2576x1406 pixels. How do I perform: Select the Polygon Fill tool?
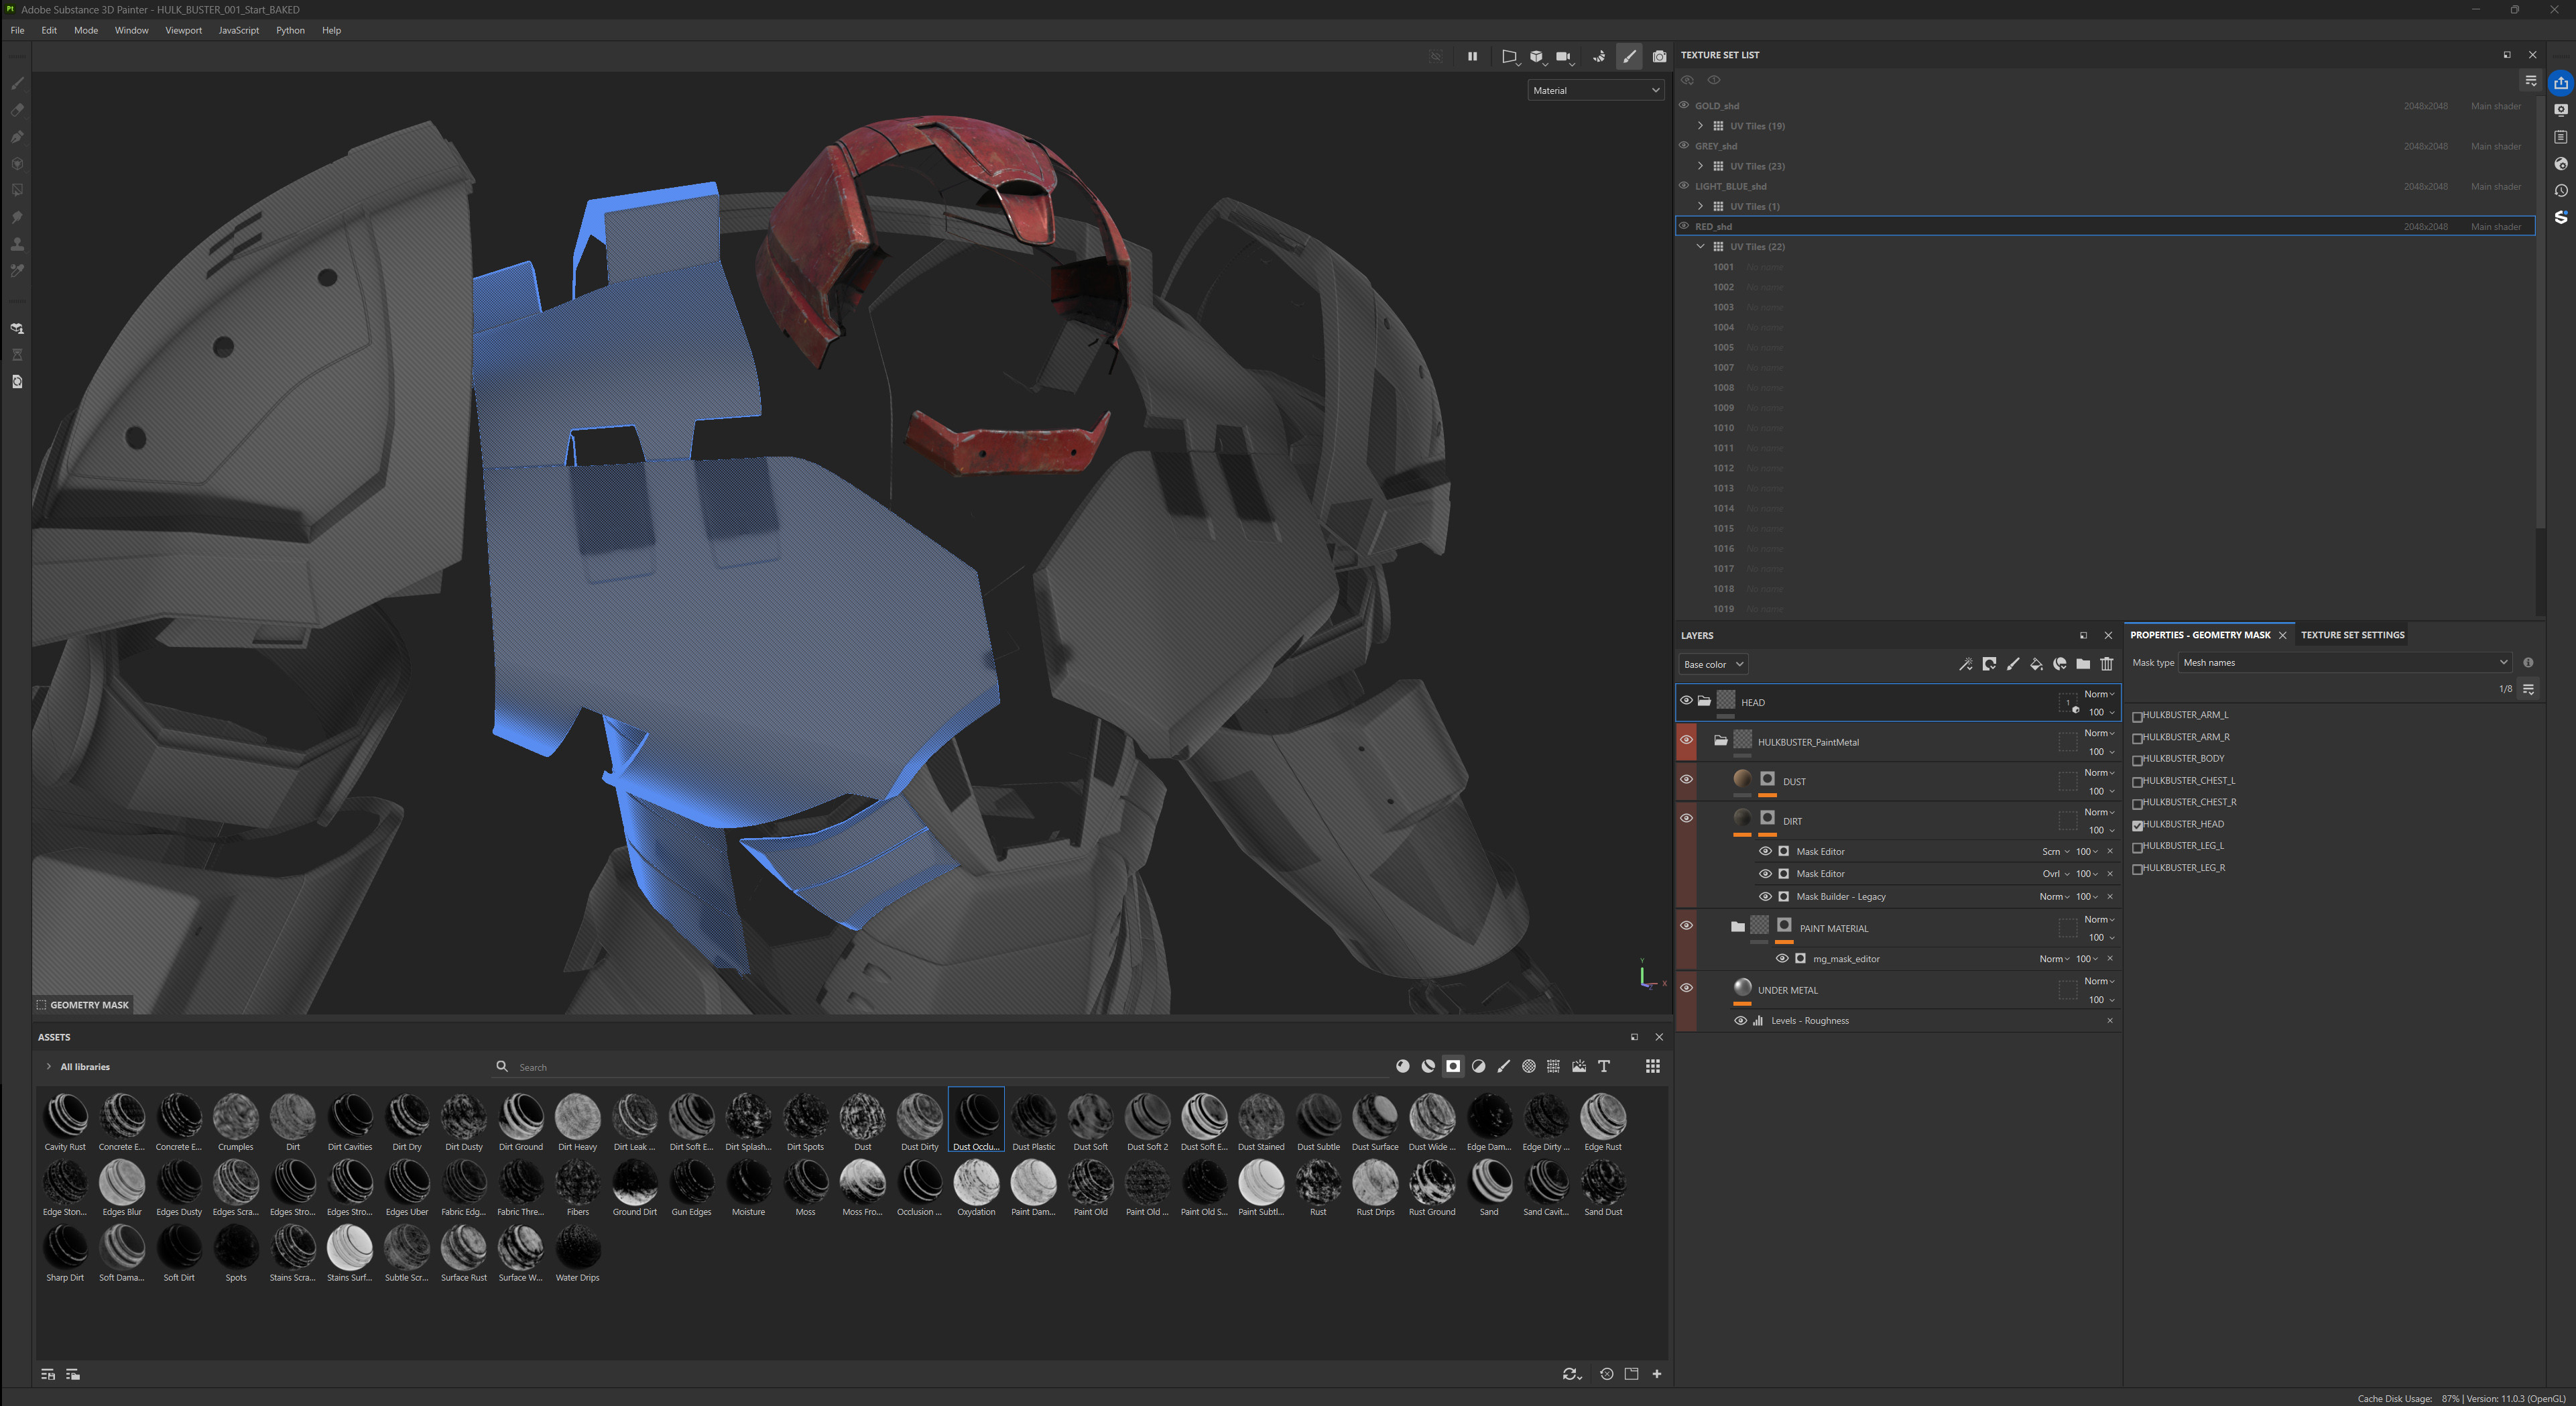coord(17,190)
